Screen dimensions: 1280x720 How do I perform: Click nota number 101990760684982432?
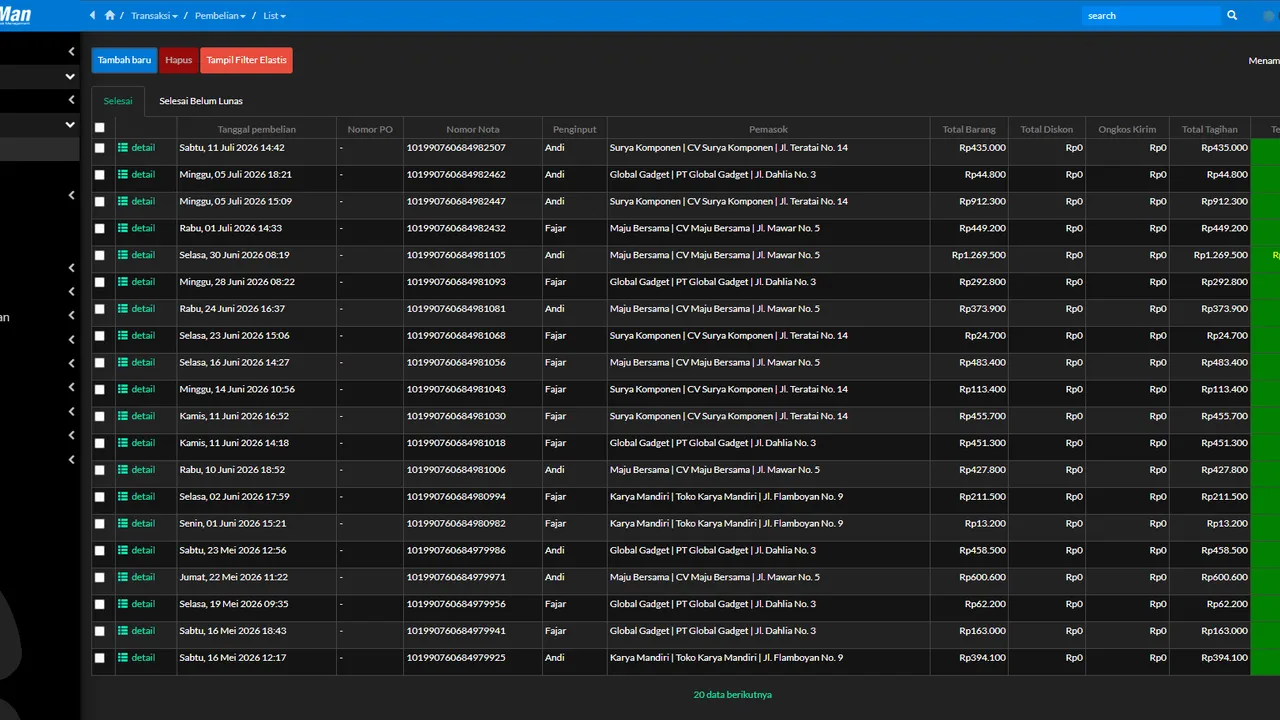tap(456, 228)
